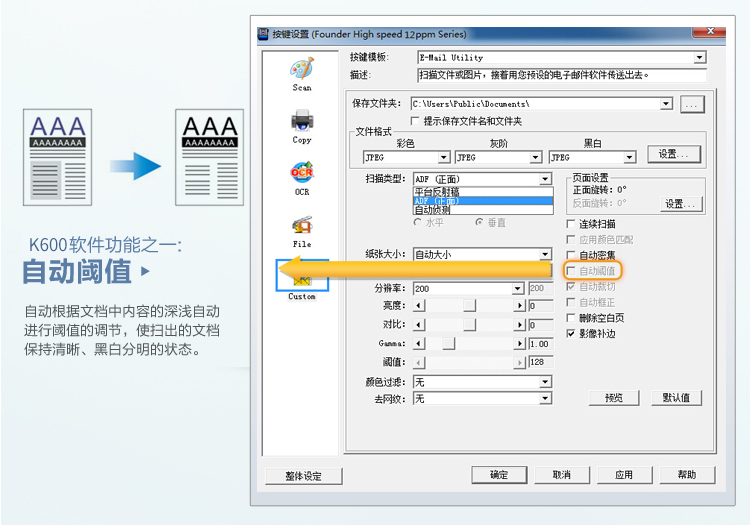Screen dimensions: 750x525
Task: Open the 分辨率 resolution dropdown
Action: 518,288
